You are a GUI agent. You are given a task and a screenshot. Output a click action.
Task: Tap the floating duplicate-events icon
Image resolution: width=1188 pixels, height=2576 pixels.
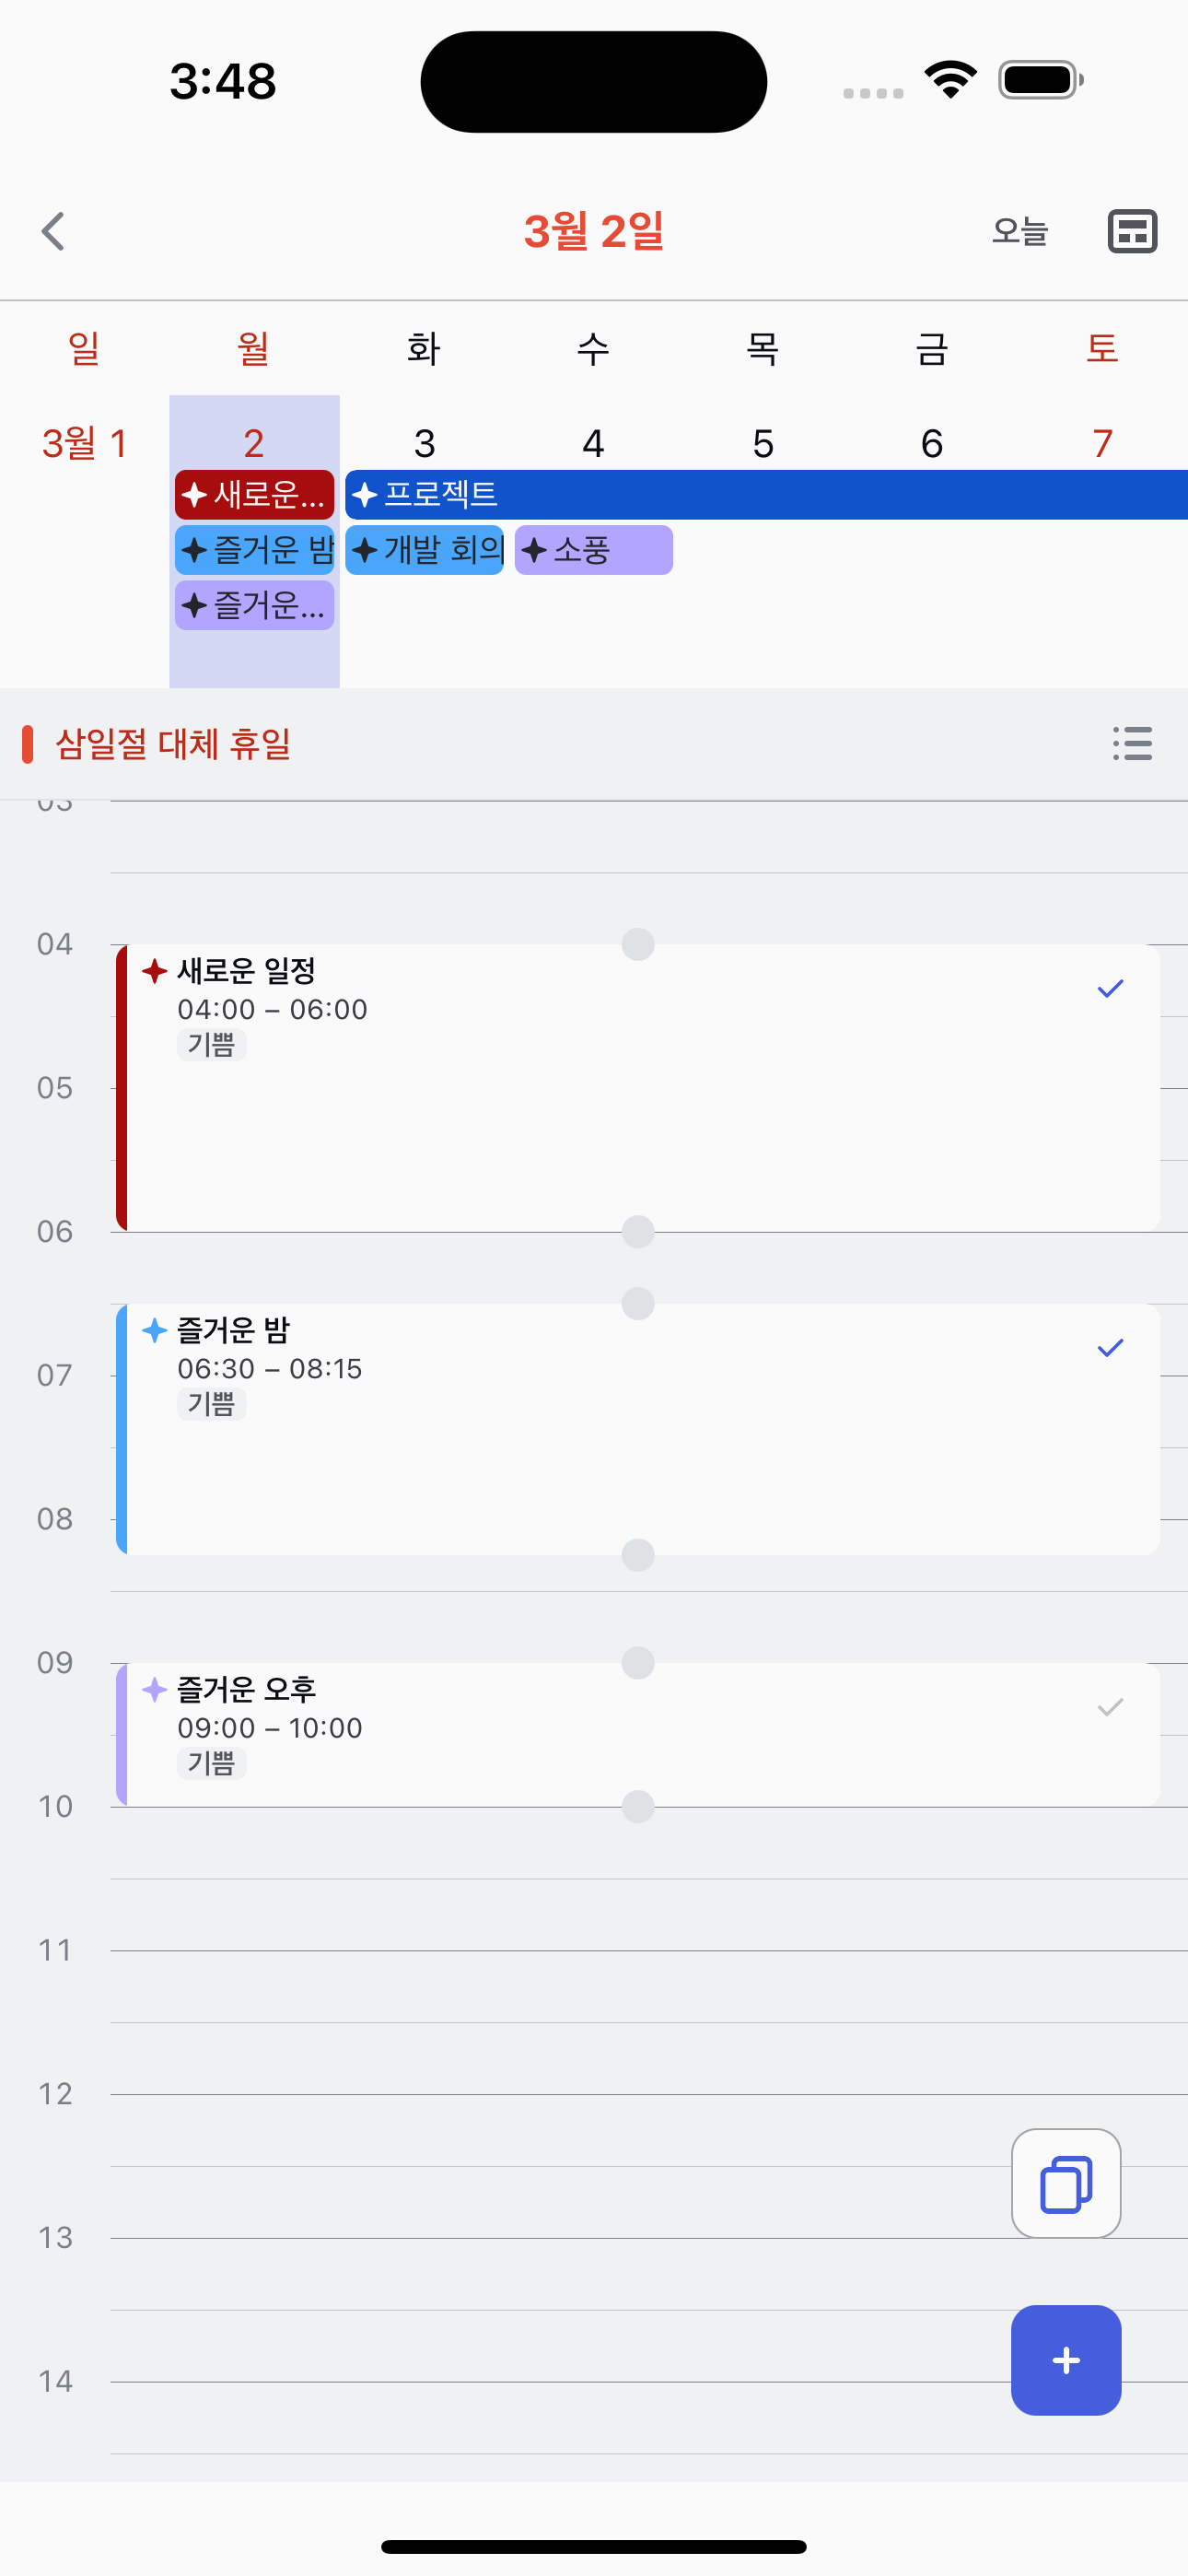coord(1065,2182)
